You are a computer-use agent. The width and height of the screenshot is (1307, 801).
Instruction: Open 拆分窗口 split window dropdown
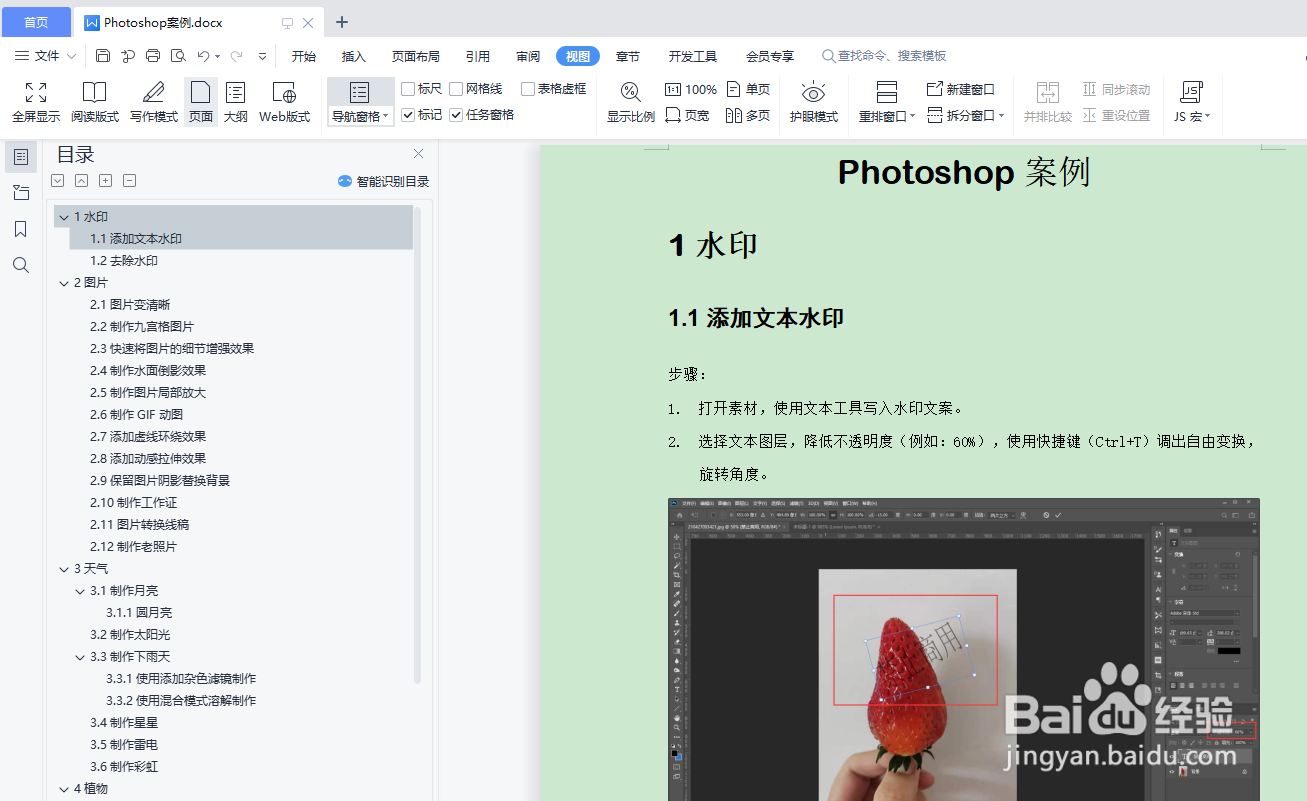(x=966, y=115)
